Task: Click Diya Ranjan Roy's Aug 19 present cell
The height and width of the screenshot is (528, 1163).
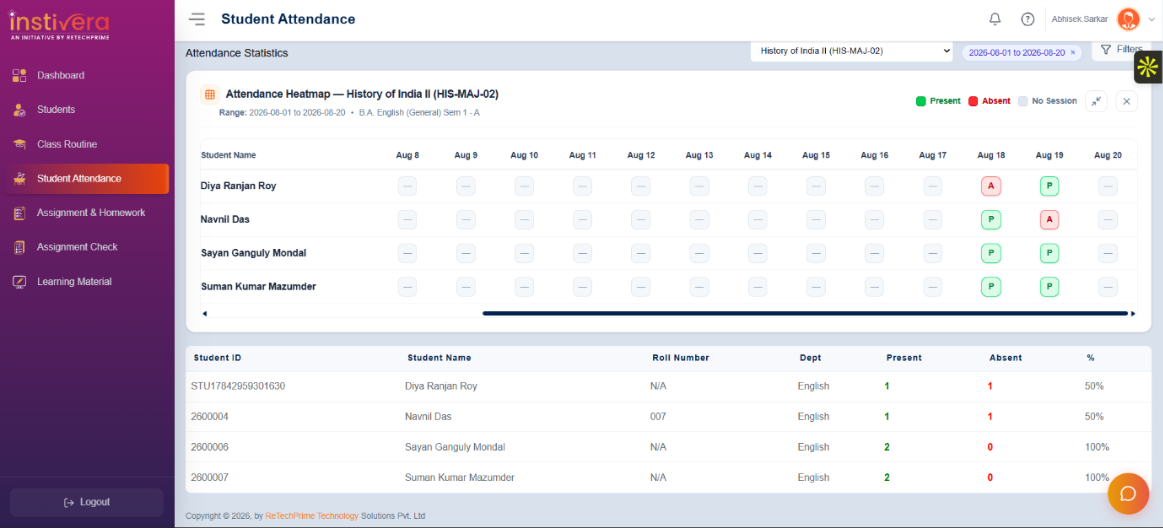Action: pyautogui.click(x=1049, y=186)
